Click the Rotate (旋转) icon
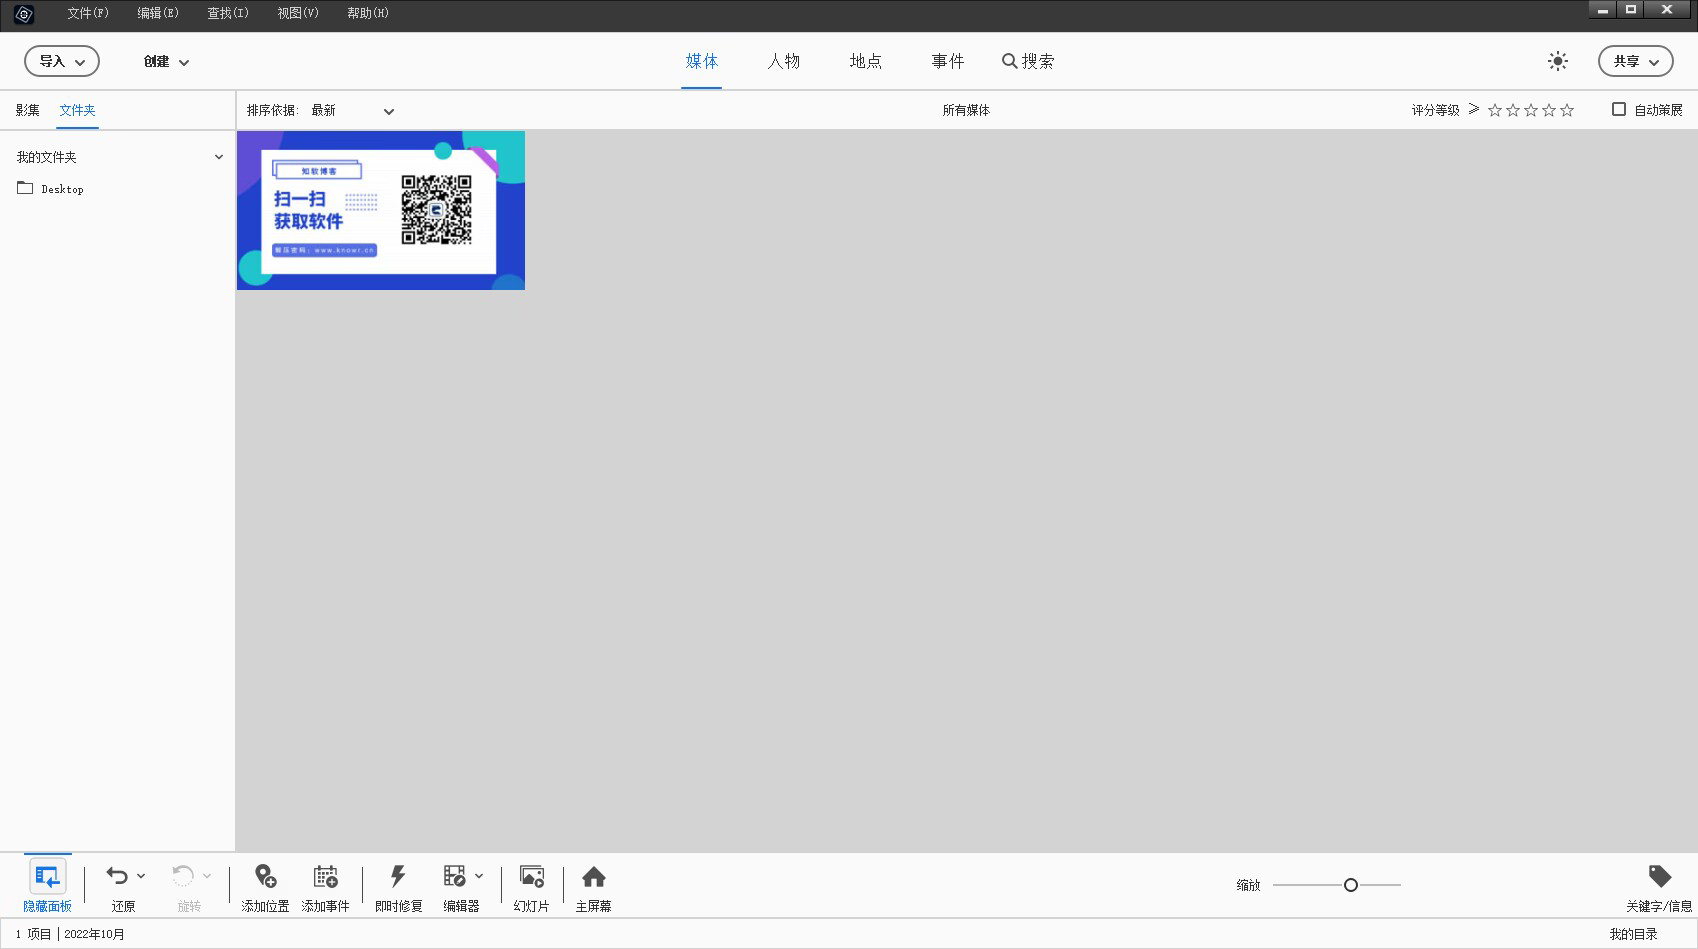This screenshot has height=949, width=1698. pyautogui.click(x=183, y=876)
